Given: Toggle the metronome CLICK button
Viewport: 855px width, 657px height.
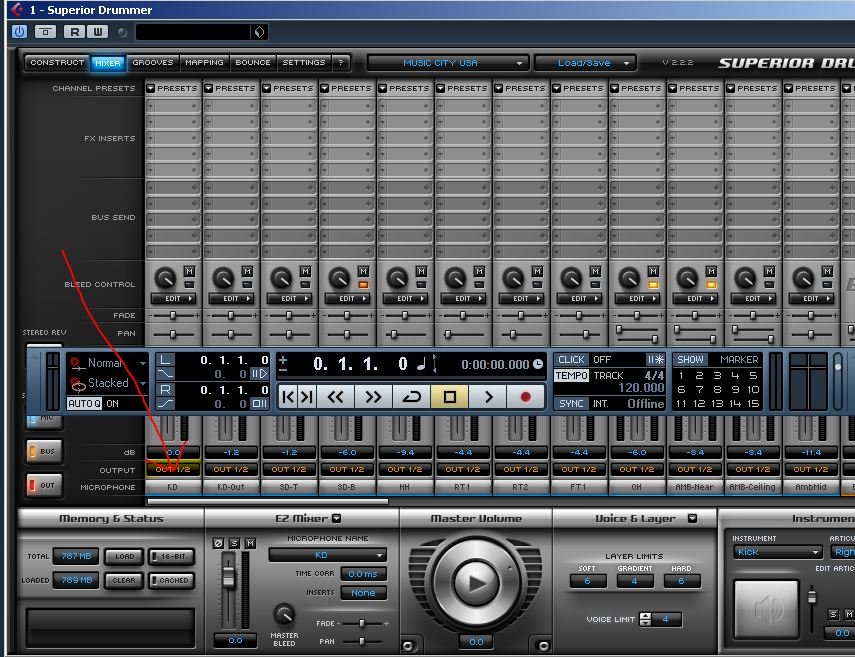Looking at the screenshot, I should (x=572, y=360).
